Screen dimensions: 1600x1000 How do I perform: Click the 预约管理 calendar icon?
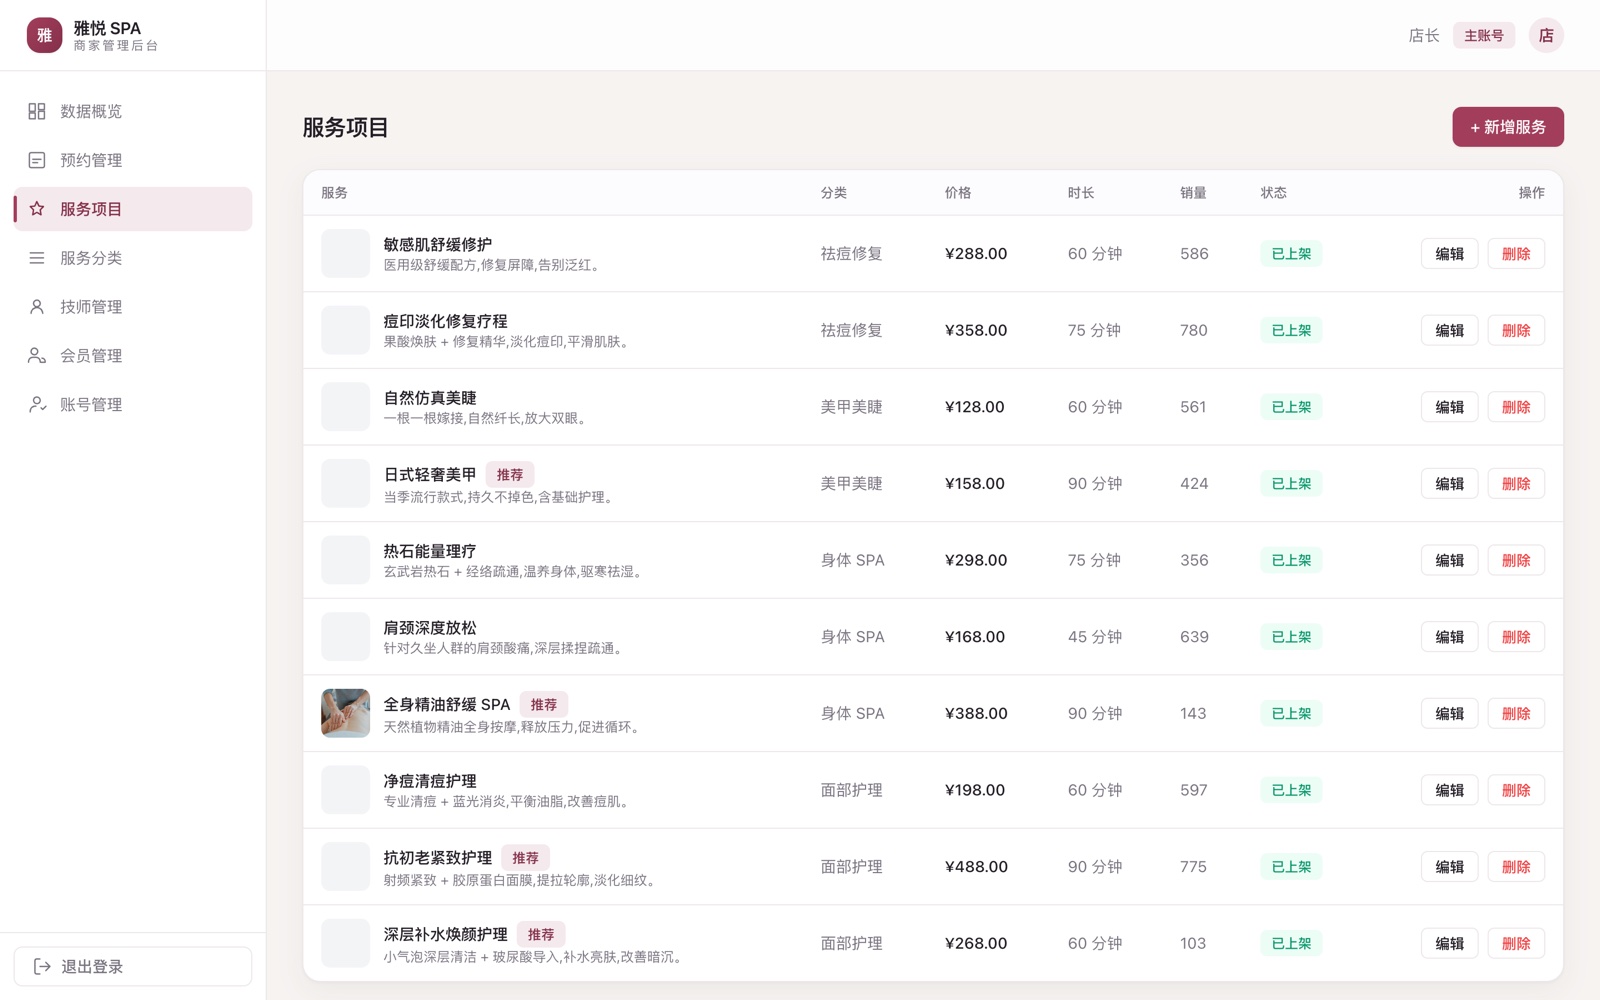click(37, 160)
